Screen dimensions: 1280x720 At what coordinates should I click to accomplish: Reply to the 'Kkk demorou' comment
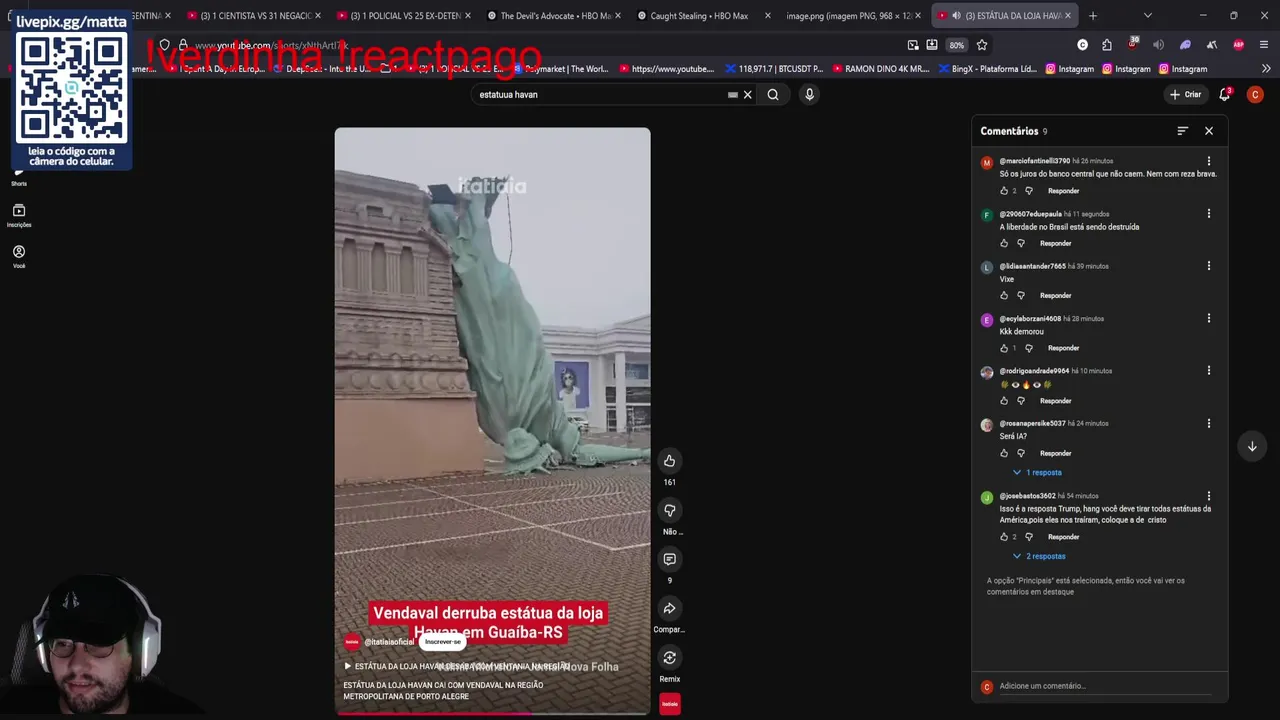coord(1063,348)
